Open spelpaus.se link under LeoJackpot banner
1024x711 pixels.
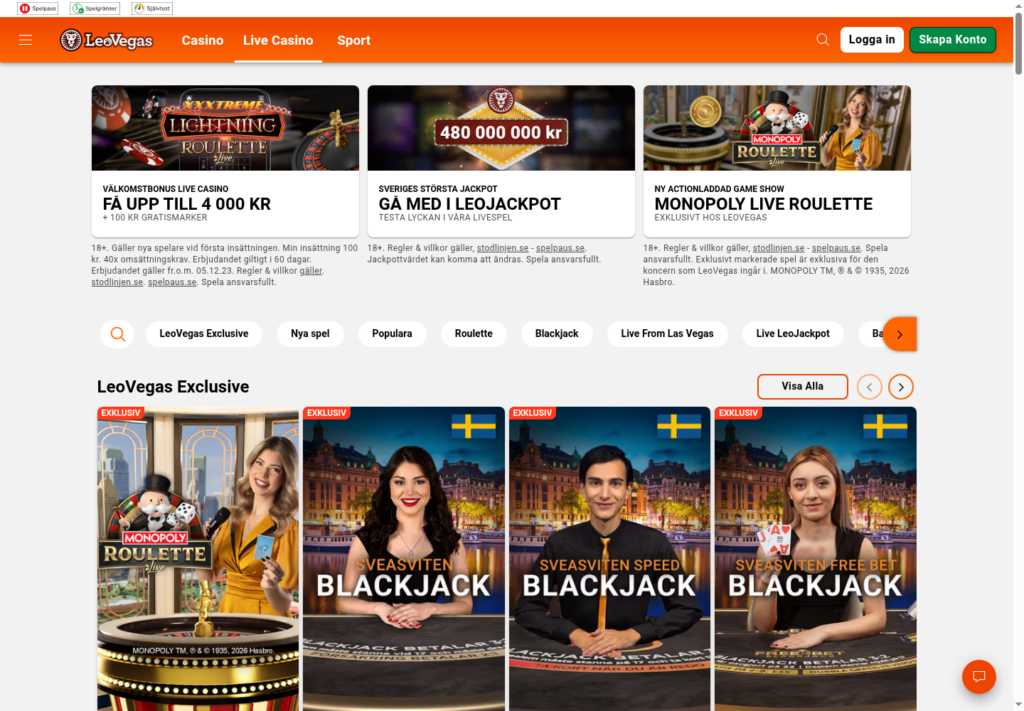(x=560, y=248)
